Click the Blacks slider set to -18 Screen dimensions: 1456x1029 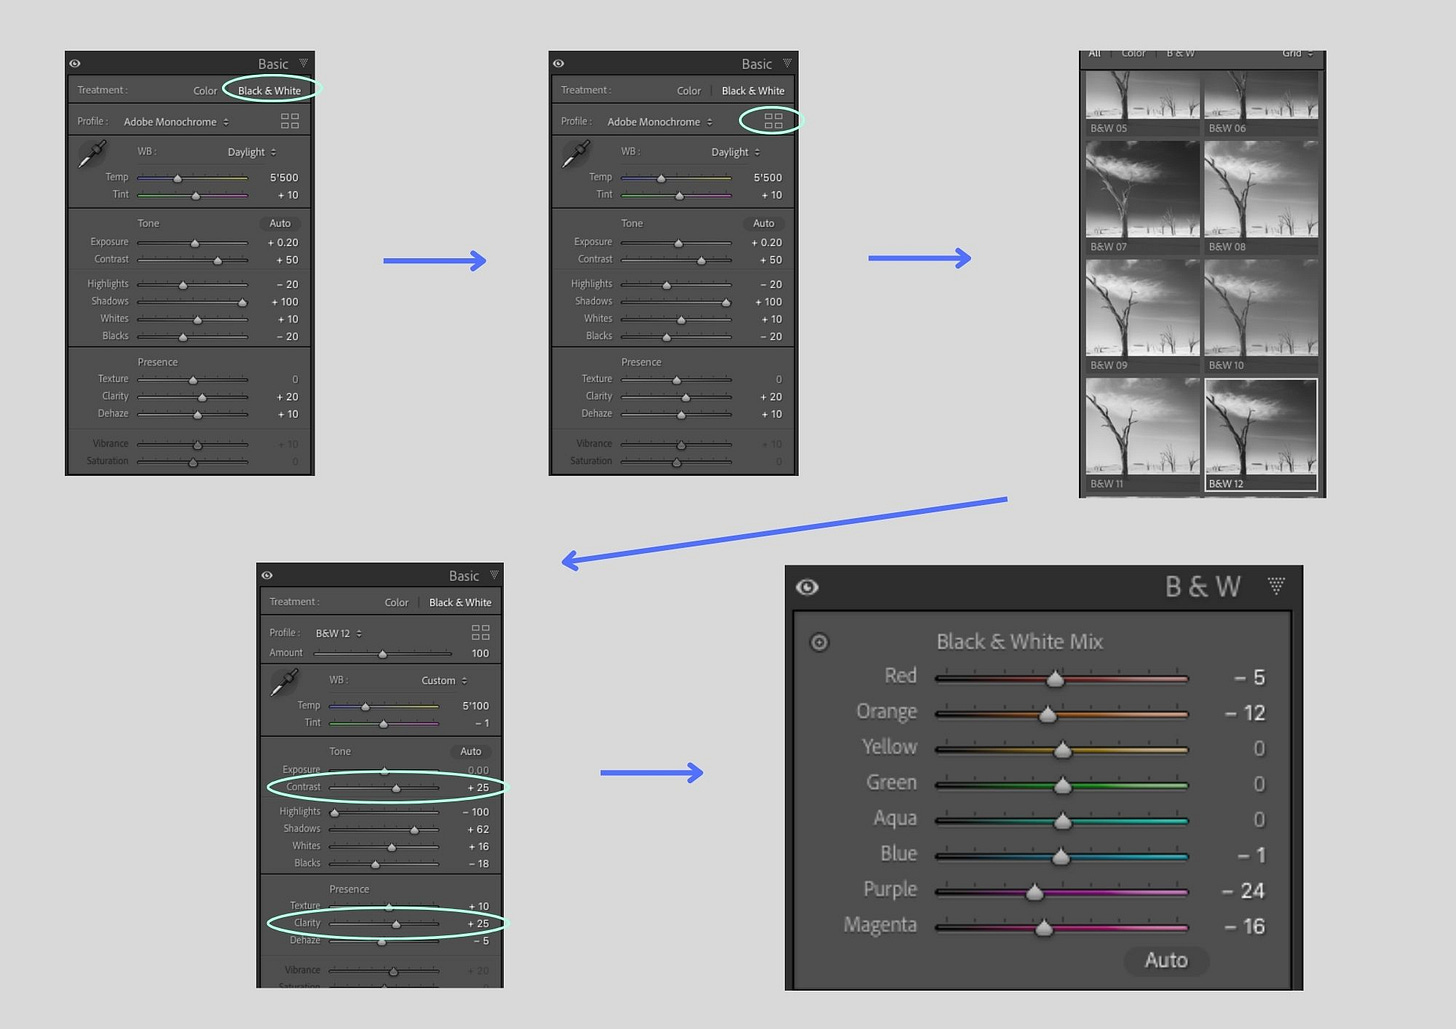(x=384, y=864)
